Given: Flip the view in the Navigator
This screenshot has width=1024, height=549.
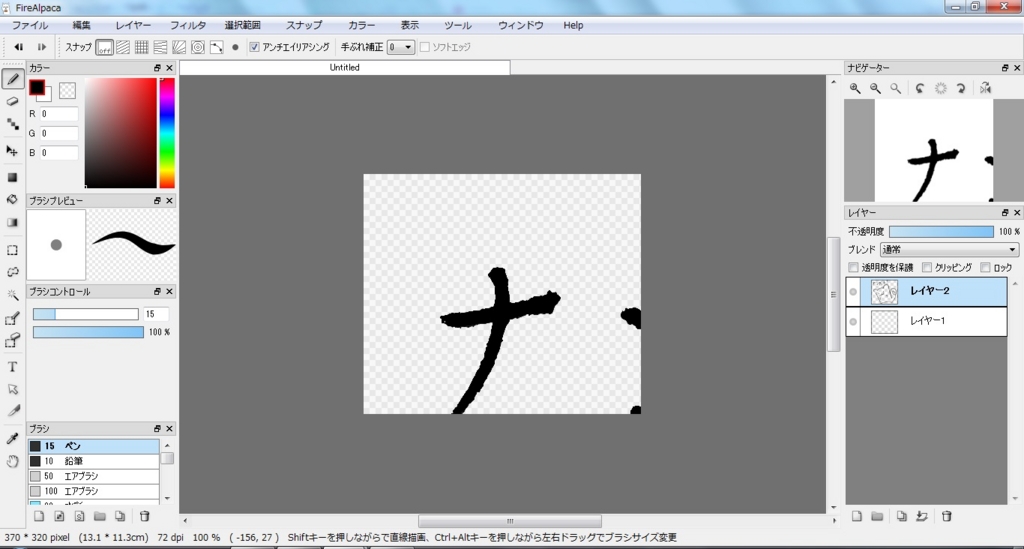Looking at the screenshot, I should coord(985,88).
